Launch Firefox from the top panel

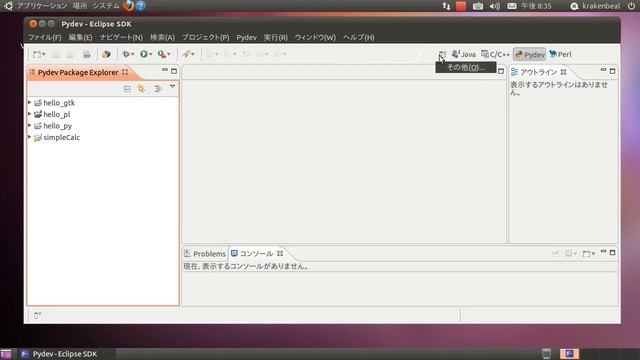point(128,6)
